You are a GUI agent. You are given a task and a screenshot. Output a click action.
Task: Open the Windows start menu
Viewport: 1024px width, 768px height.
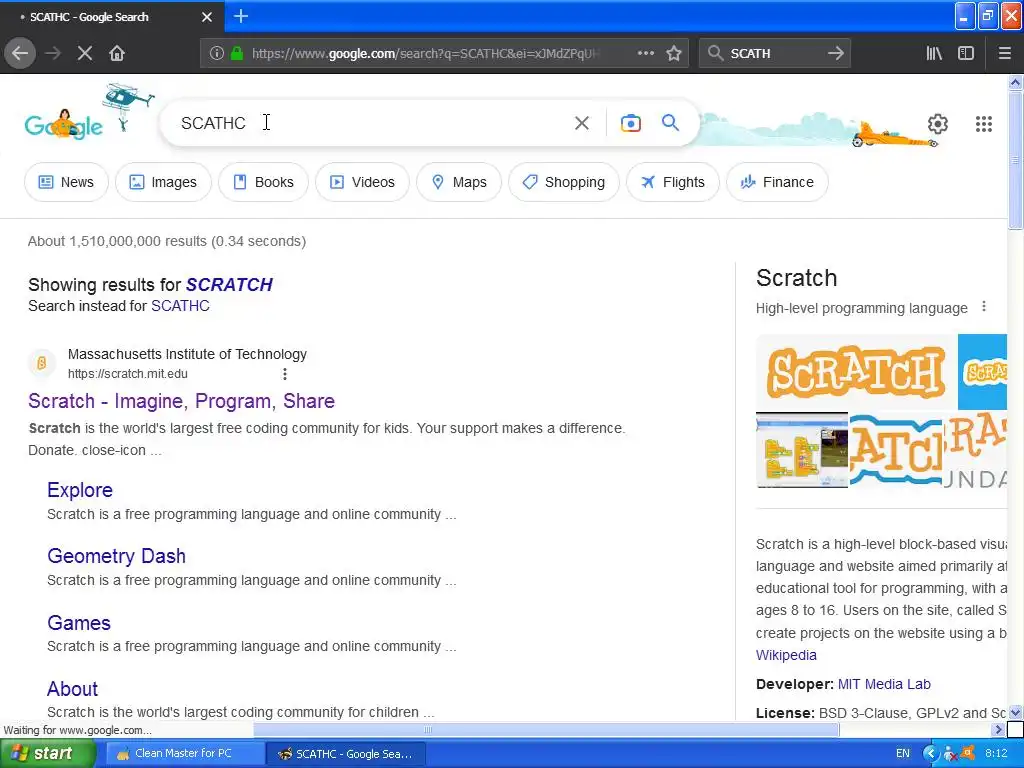[47, 753]
